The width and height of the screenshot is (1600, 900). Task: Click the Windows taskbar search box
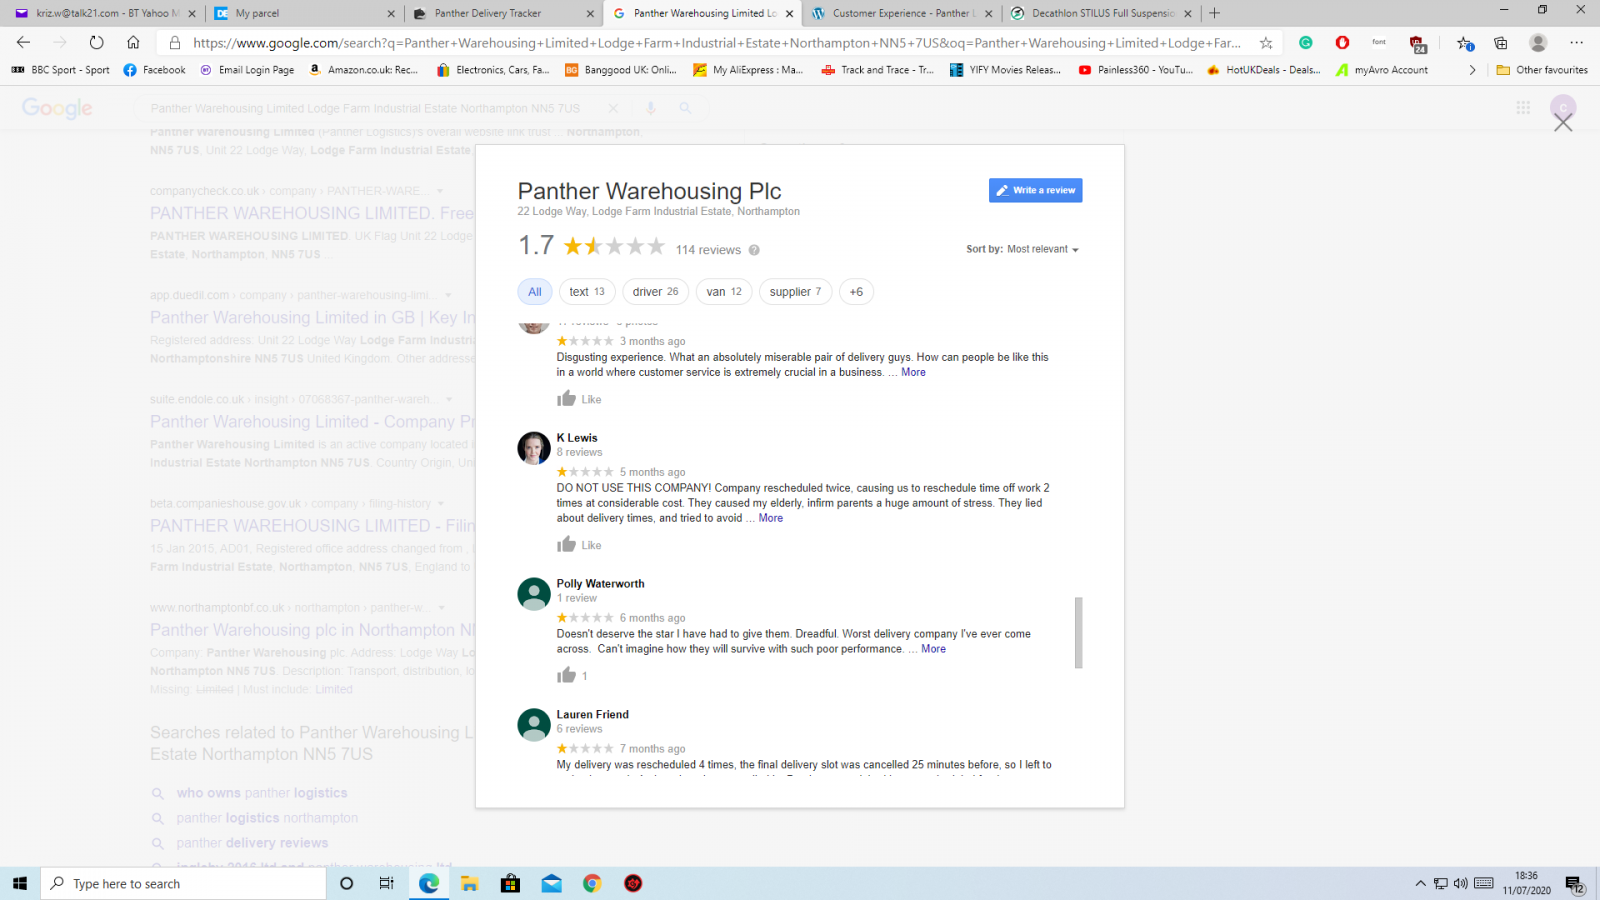[x=183, y=883]
